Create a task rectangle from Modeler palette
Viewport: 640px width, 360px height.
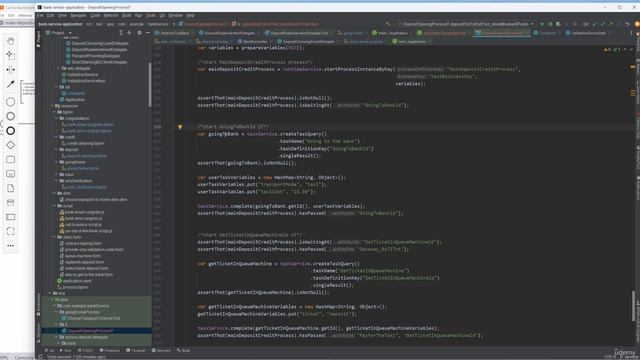(11, 159)
